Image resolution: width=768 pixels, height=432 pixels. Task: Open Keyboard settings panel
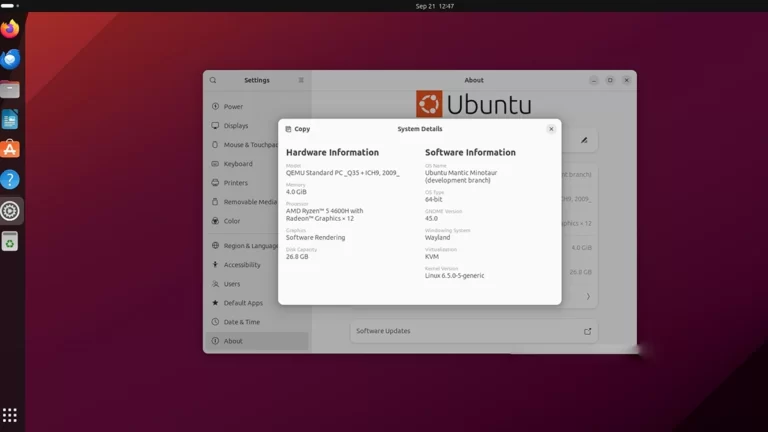pyautogui.click(x=257, y=164)
